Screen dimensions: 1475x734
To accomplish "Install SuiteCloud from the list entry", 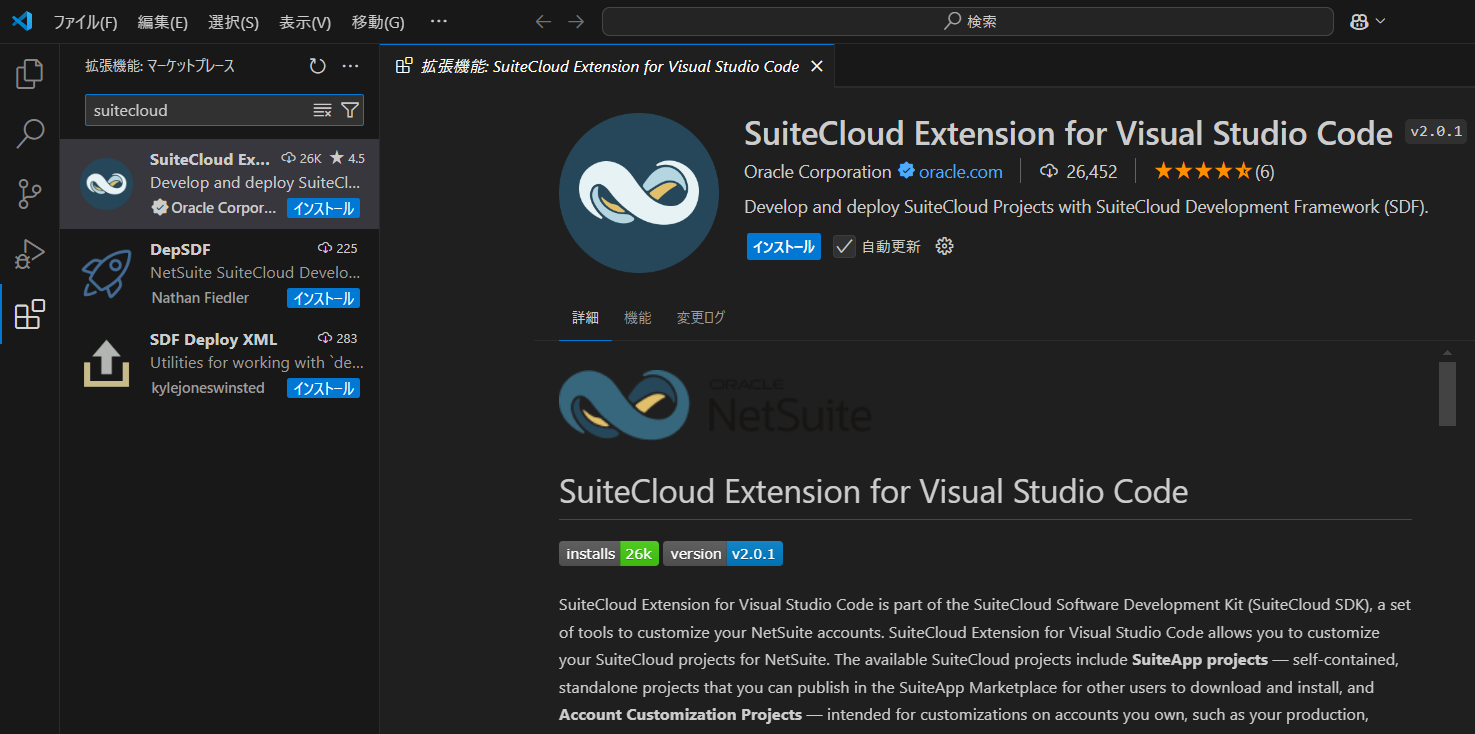I will [x=323, y=208].
